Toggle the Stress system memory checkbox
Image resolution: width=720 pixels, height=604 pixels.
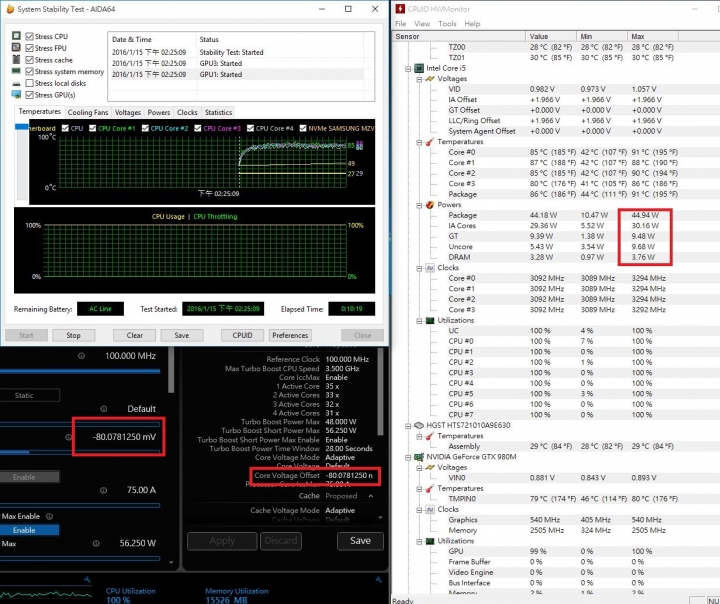click(30, 71)
